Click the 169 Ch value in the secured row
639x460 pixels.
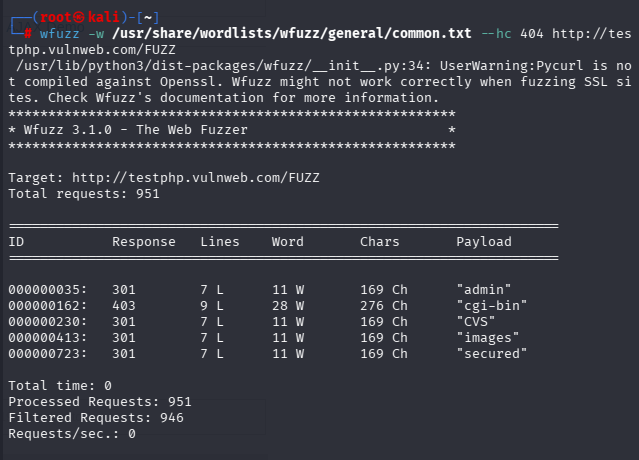click(384, 354)
